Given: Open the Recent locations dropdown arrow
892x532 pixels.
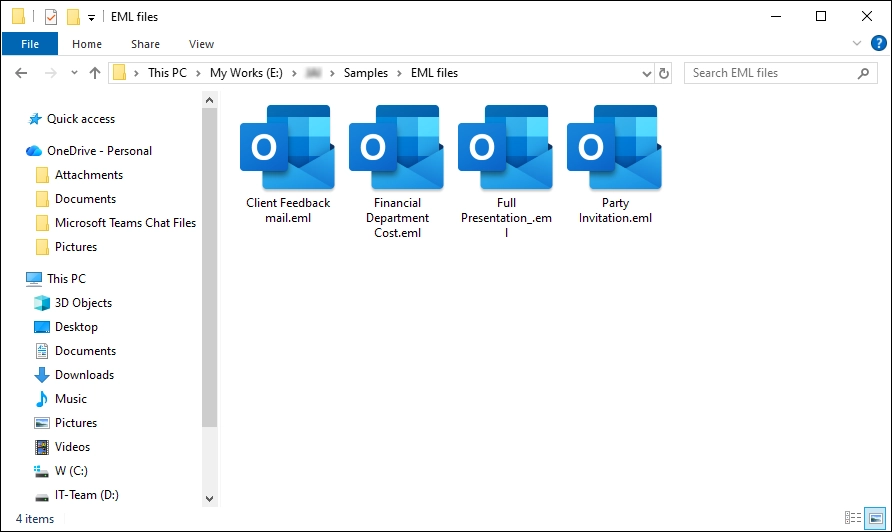Looking at the screenshot, I should pos(75,73).
